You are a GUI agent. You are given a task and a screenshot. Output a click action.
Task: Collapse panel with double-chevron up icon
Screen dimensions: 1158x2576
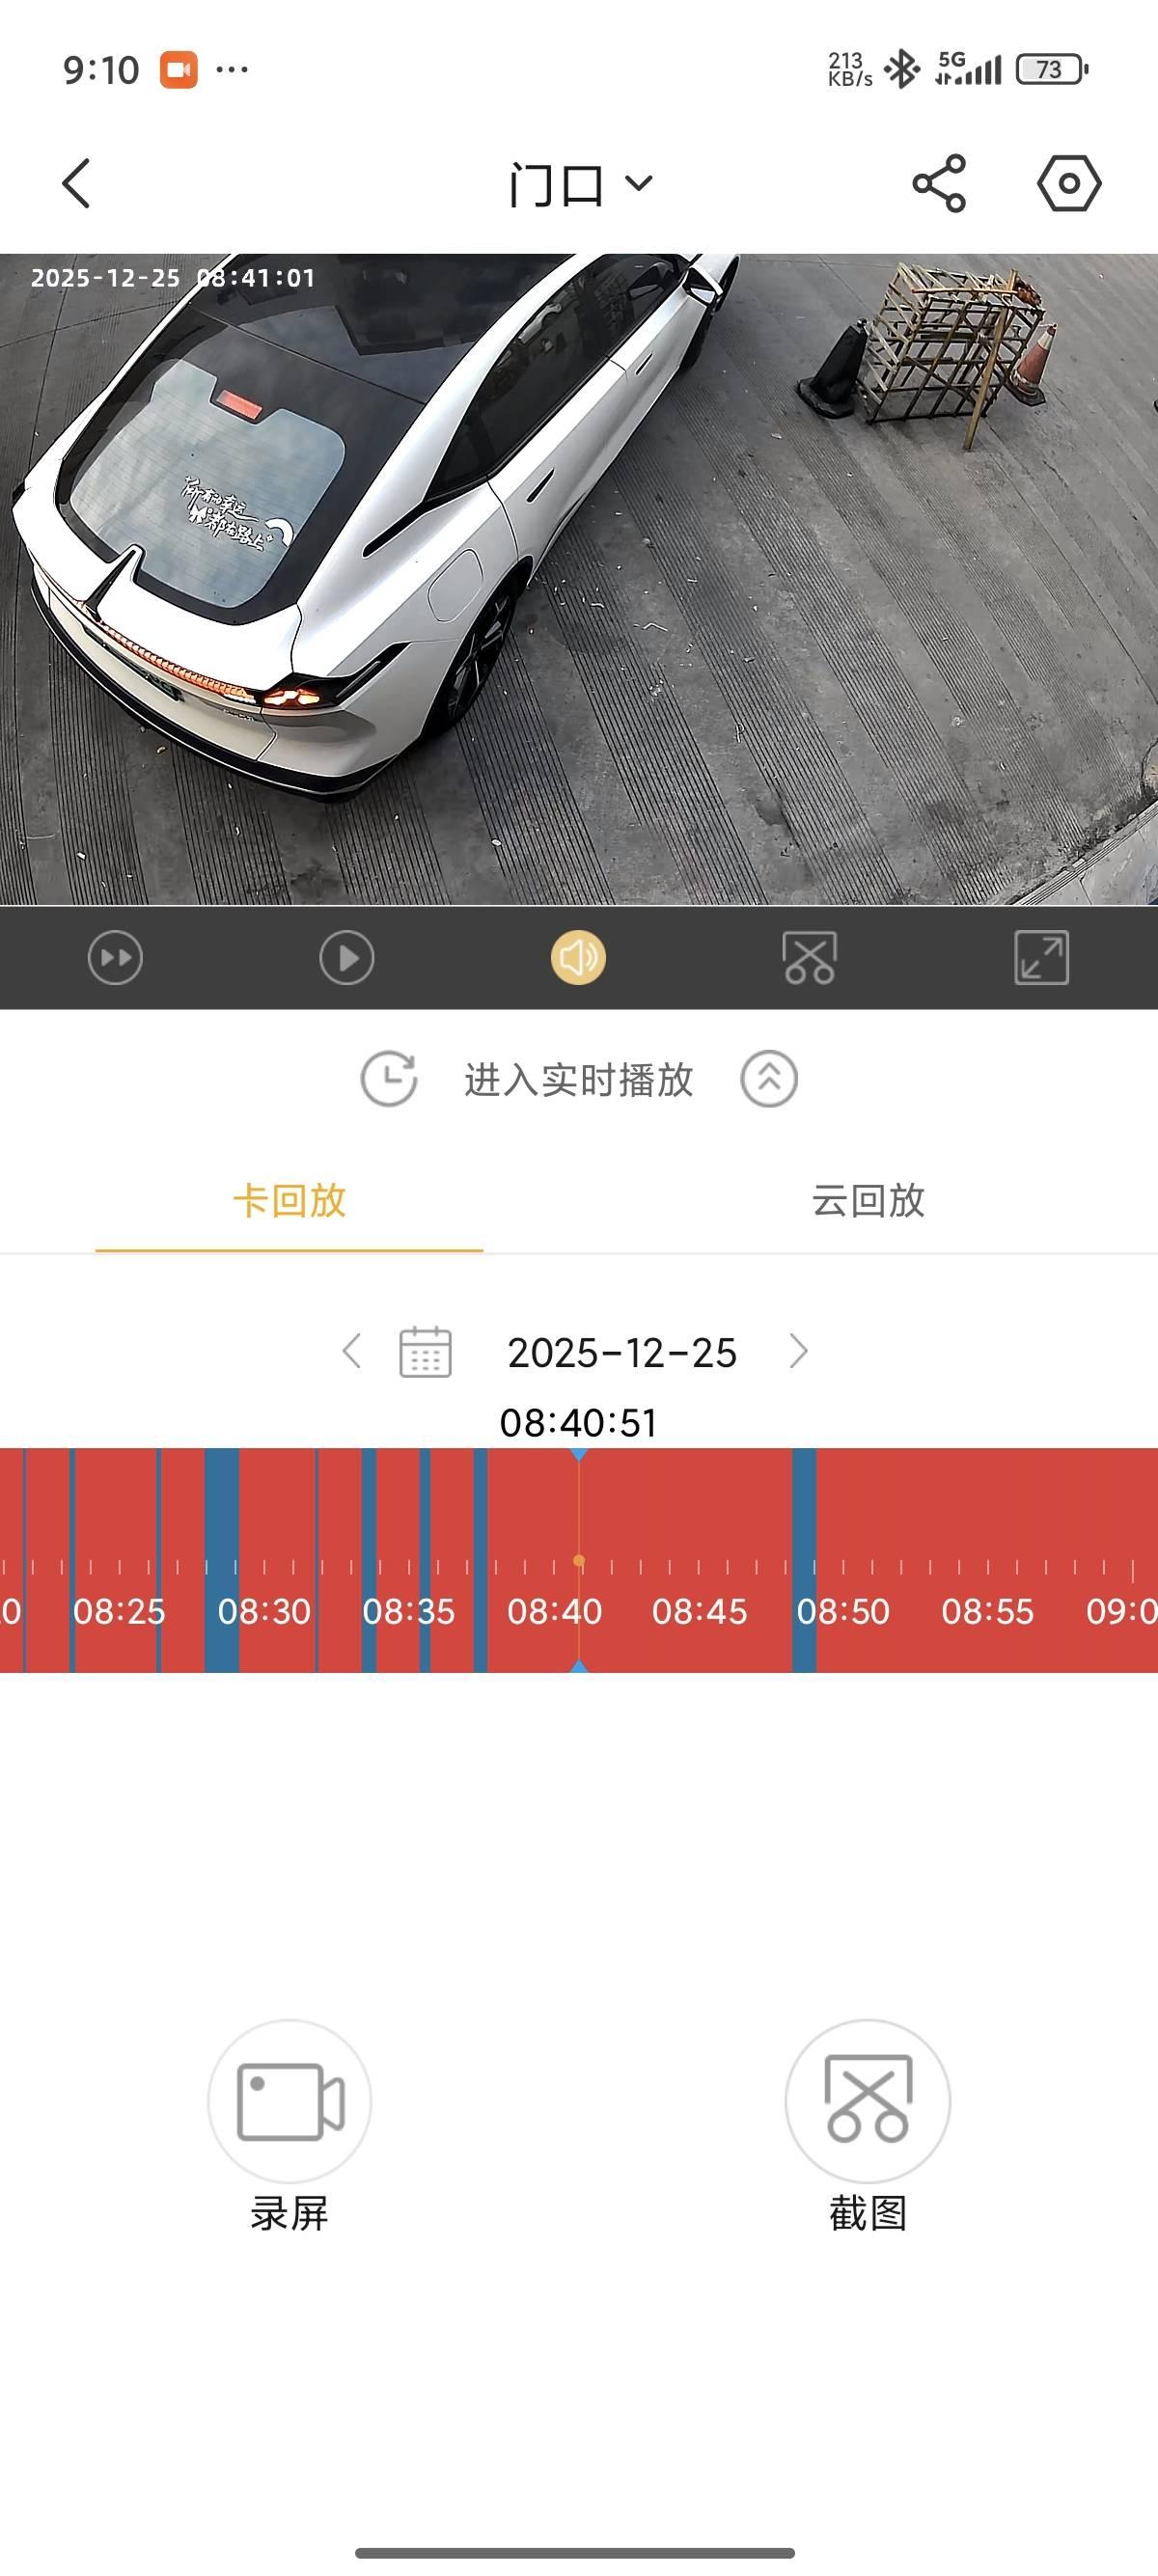point(768,1080)
